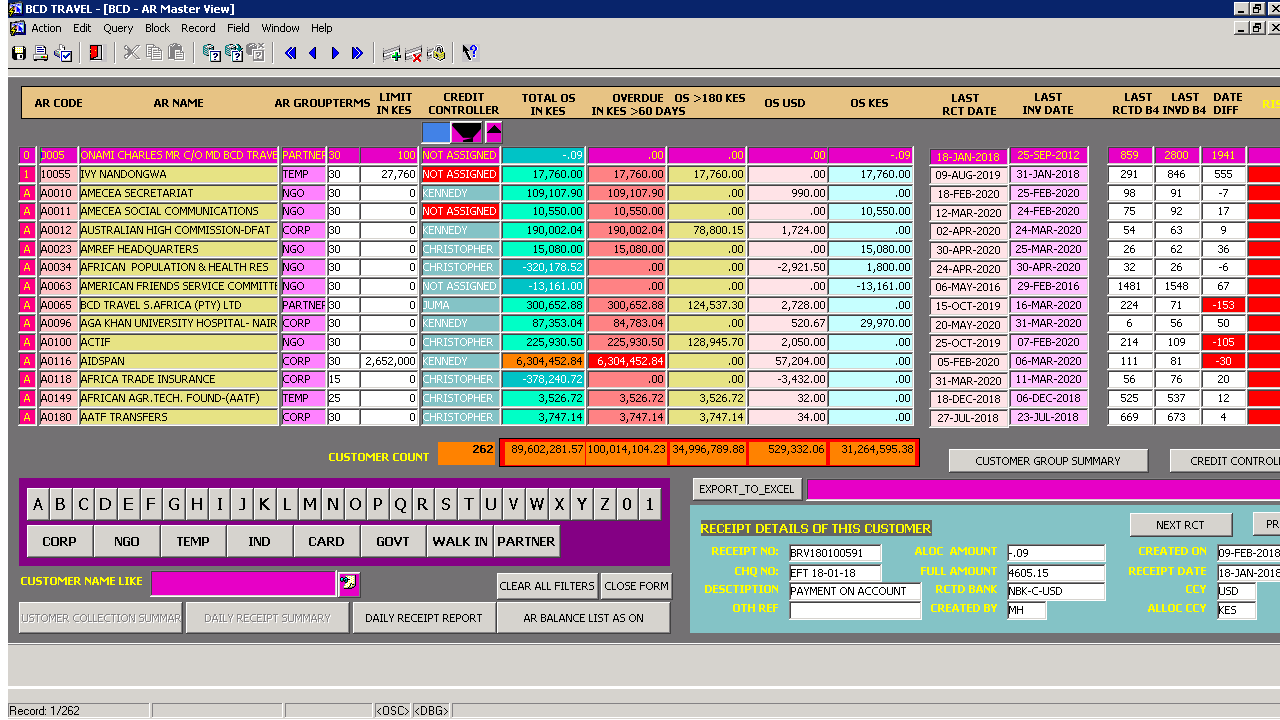The image size is (1280, 720).
Task: Click total OS value 6,304,452.84 in orange
Action: point(543,361)
